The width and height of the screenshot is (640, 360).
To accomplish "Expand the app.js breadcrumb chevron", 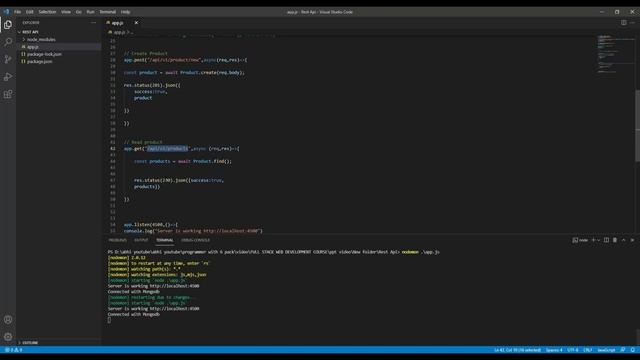I will [x=128, y=32].
